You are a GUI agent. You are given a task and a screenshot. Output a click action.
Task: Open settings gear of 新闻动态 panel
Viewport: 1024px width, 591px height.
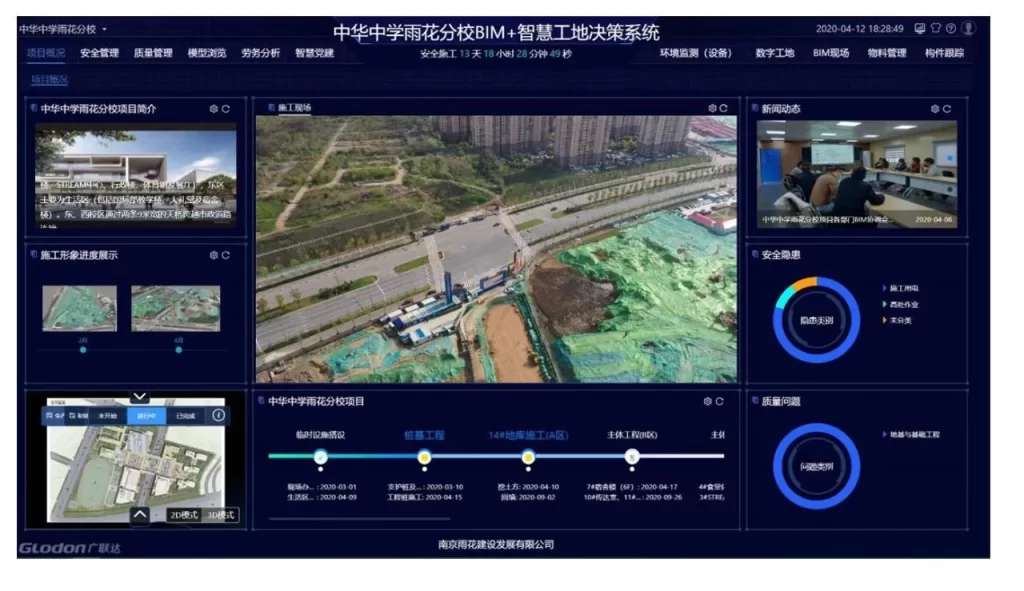[x=935, y=109]
